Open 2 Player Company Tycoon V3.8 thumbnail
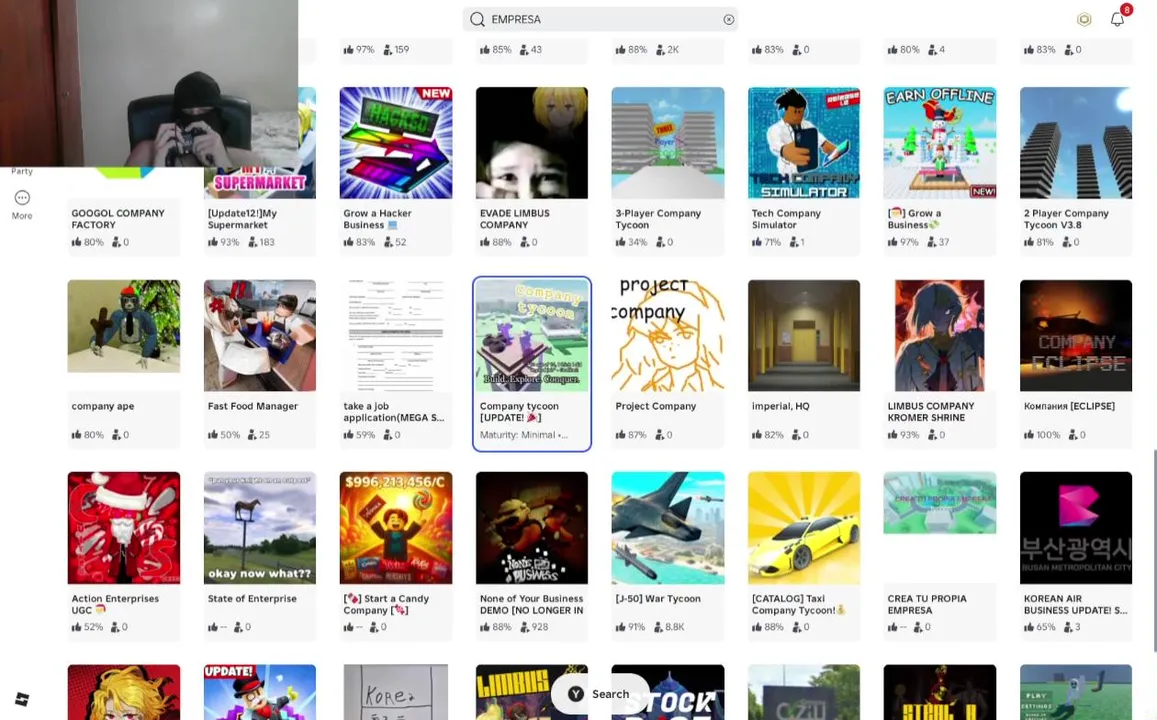1157x720 pixels. pyautogui.click(x=1076, y=143)
